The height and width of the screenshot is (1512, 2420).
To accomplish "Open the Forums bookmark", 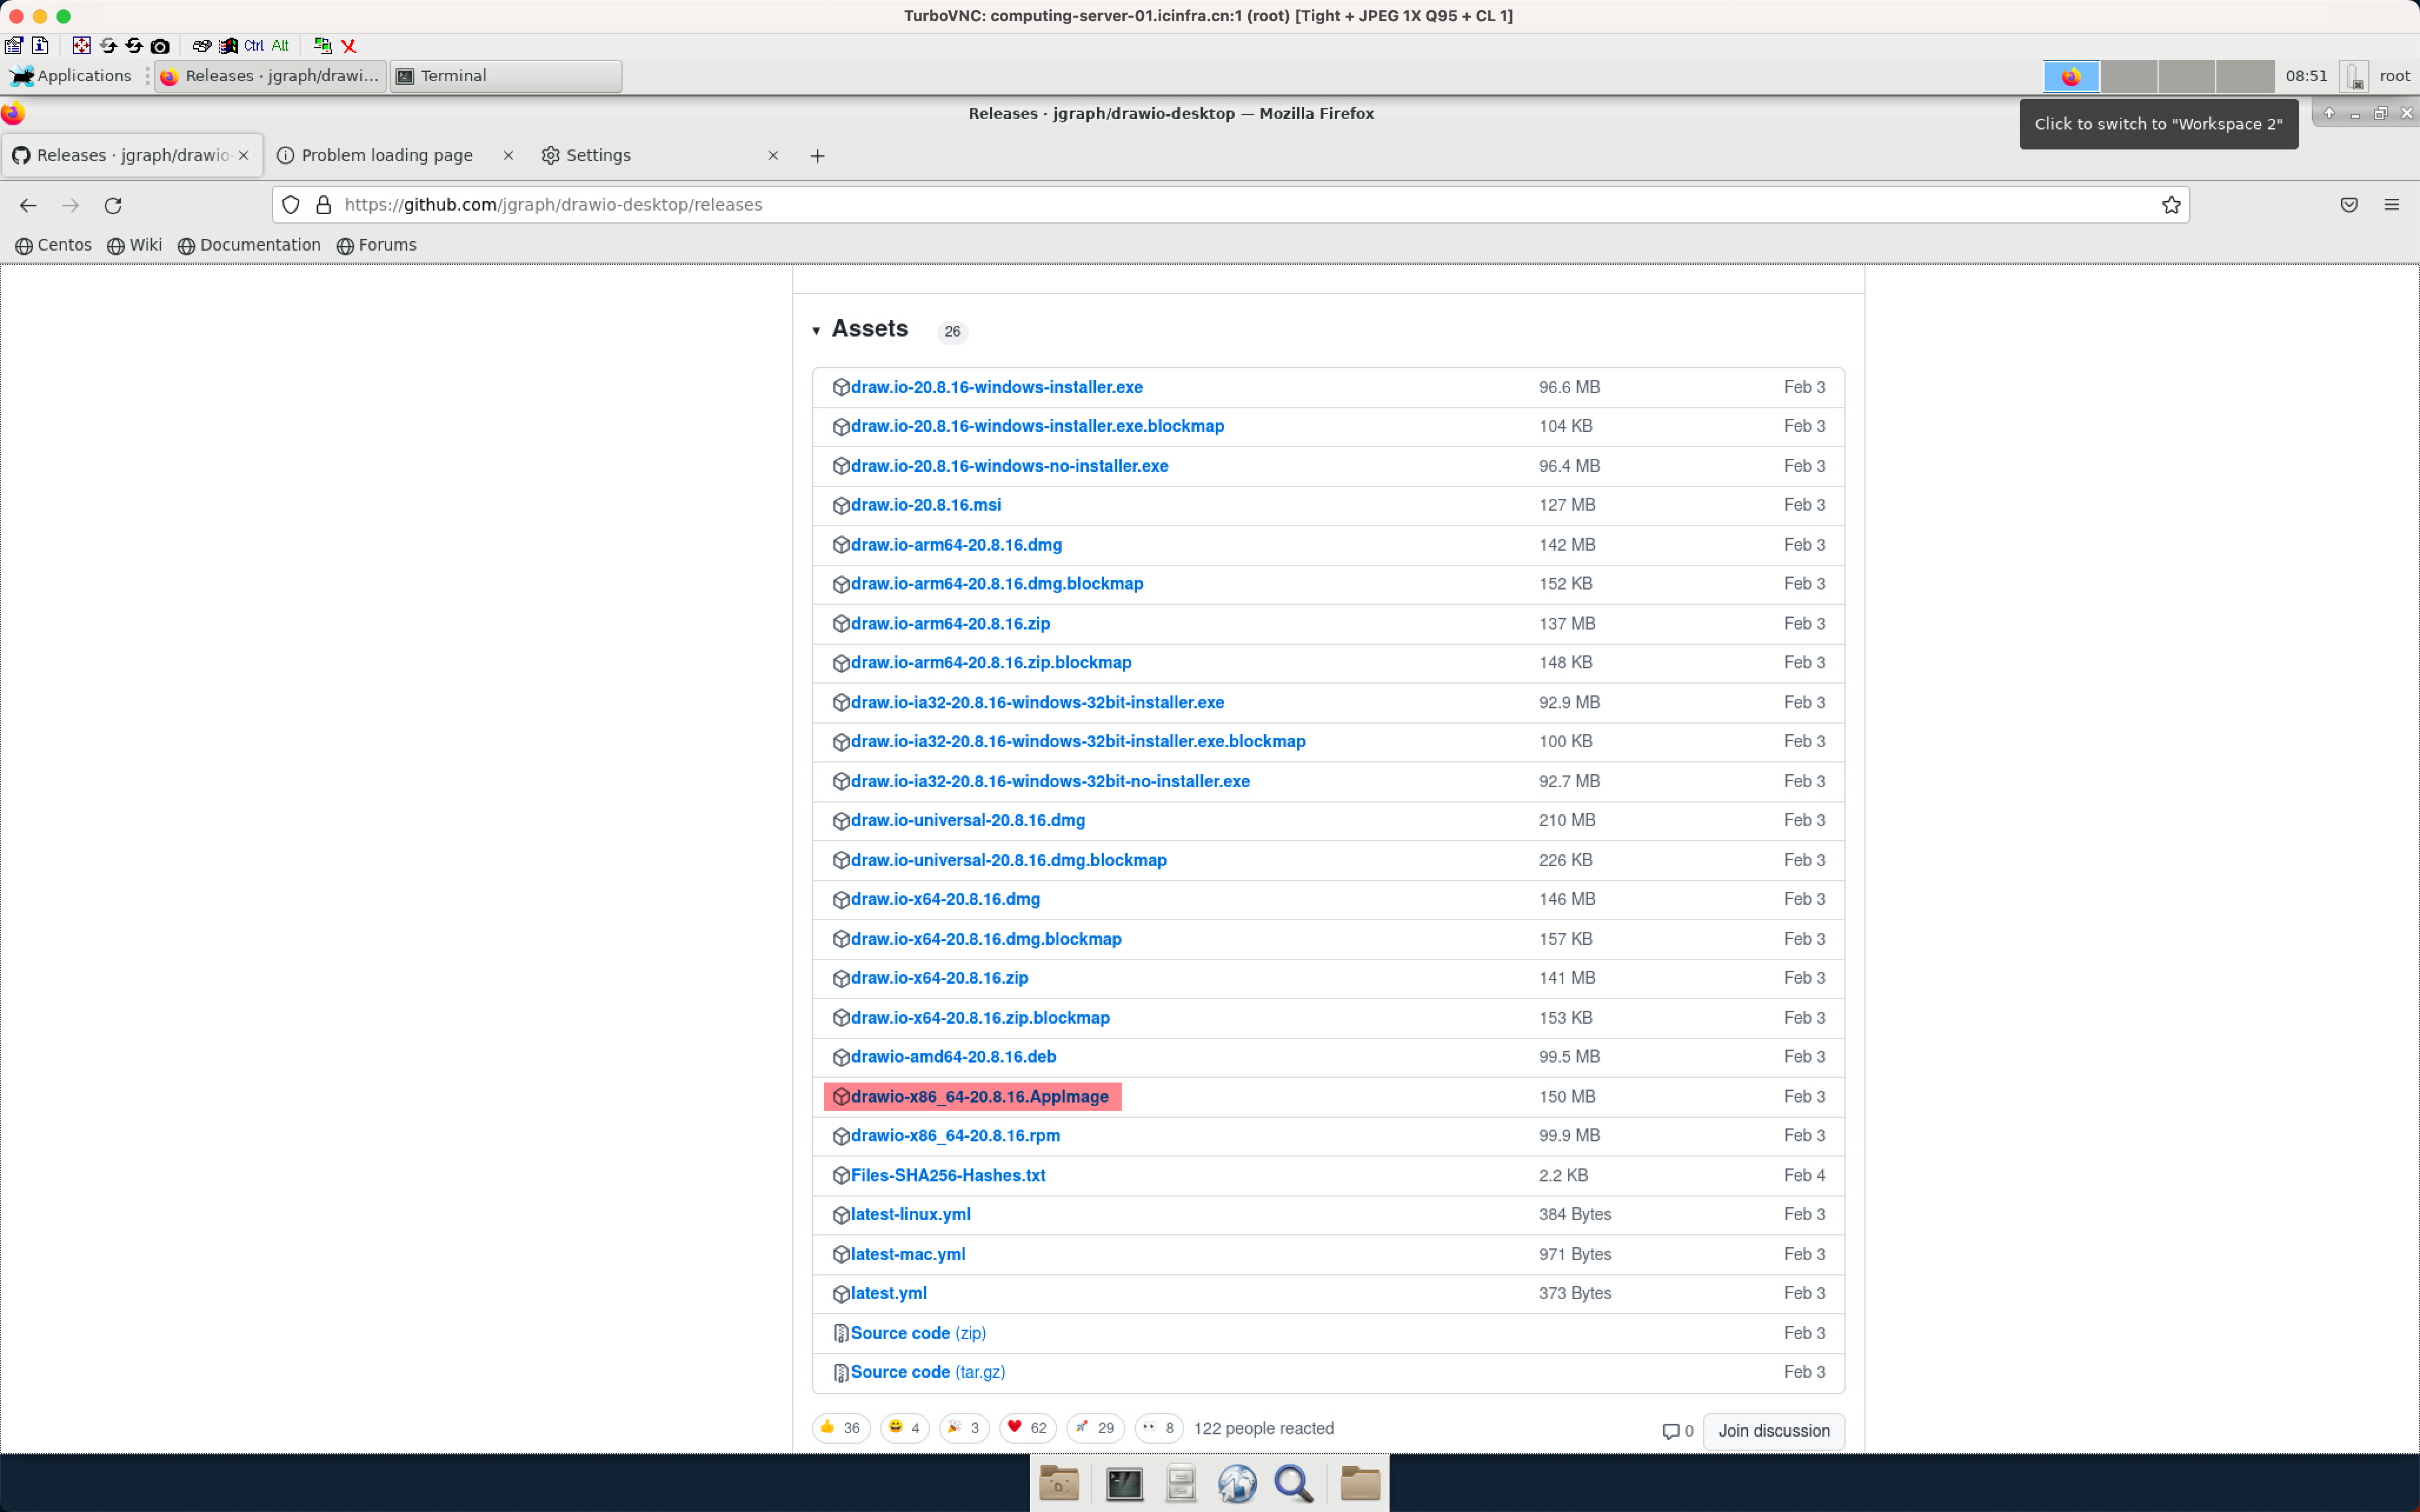I will [x=377, y=245].
